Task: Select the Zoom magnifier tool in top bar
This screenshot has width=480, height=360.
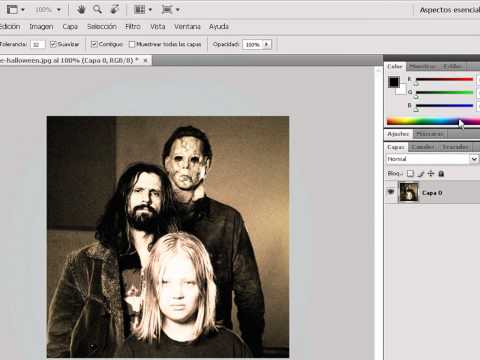Action: (98, 9)
